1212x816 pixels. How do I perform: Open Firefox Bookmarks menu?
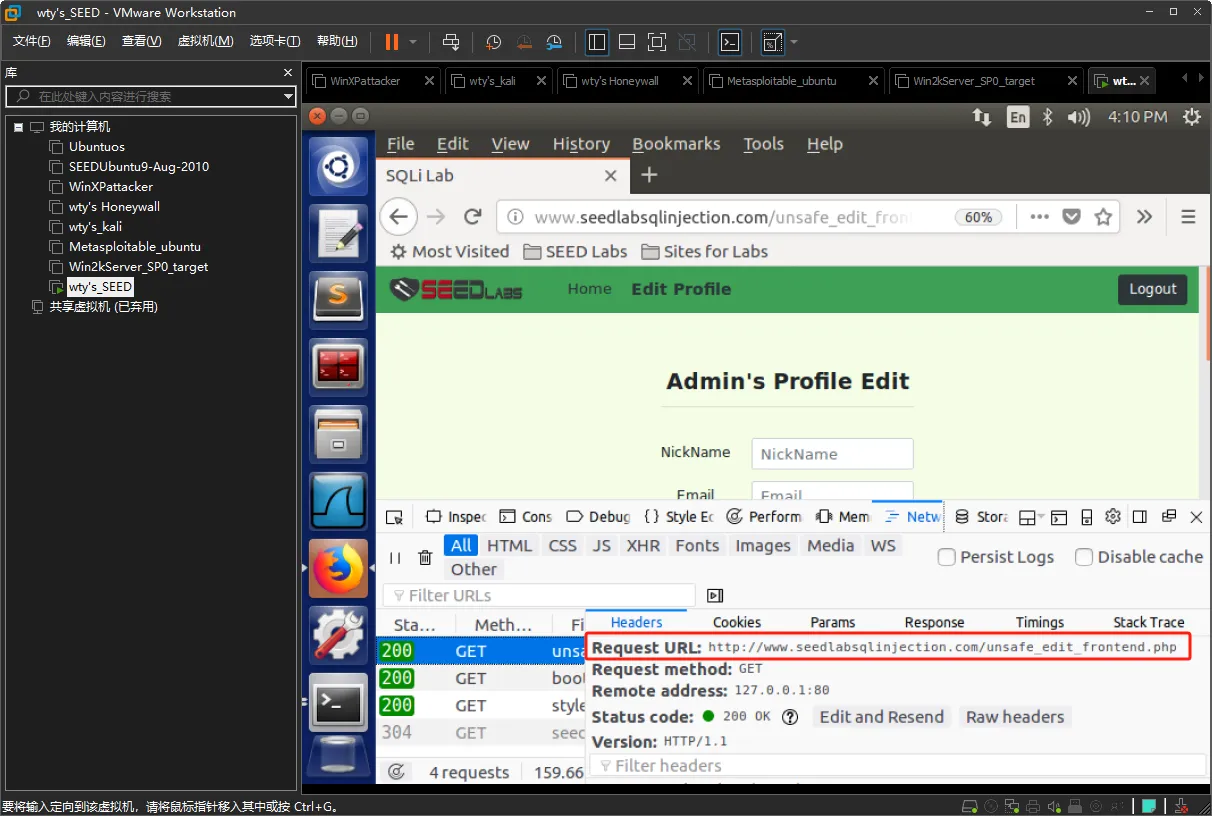pyautogui.click(x=676, y=144)
